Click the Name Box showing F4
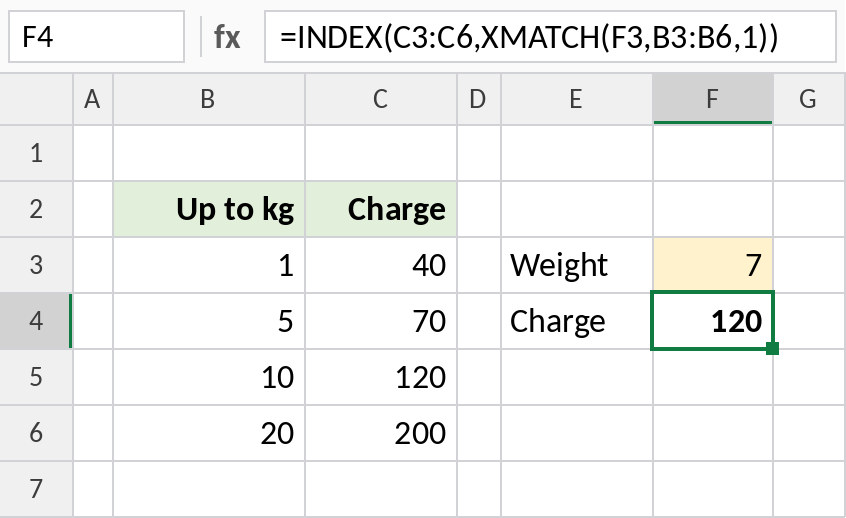The width and height of the screenshot is (846, 518). [96, 37]
